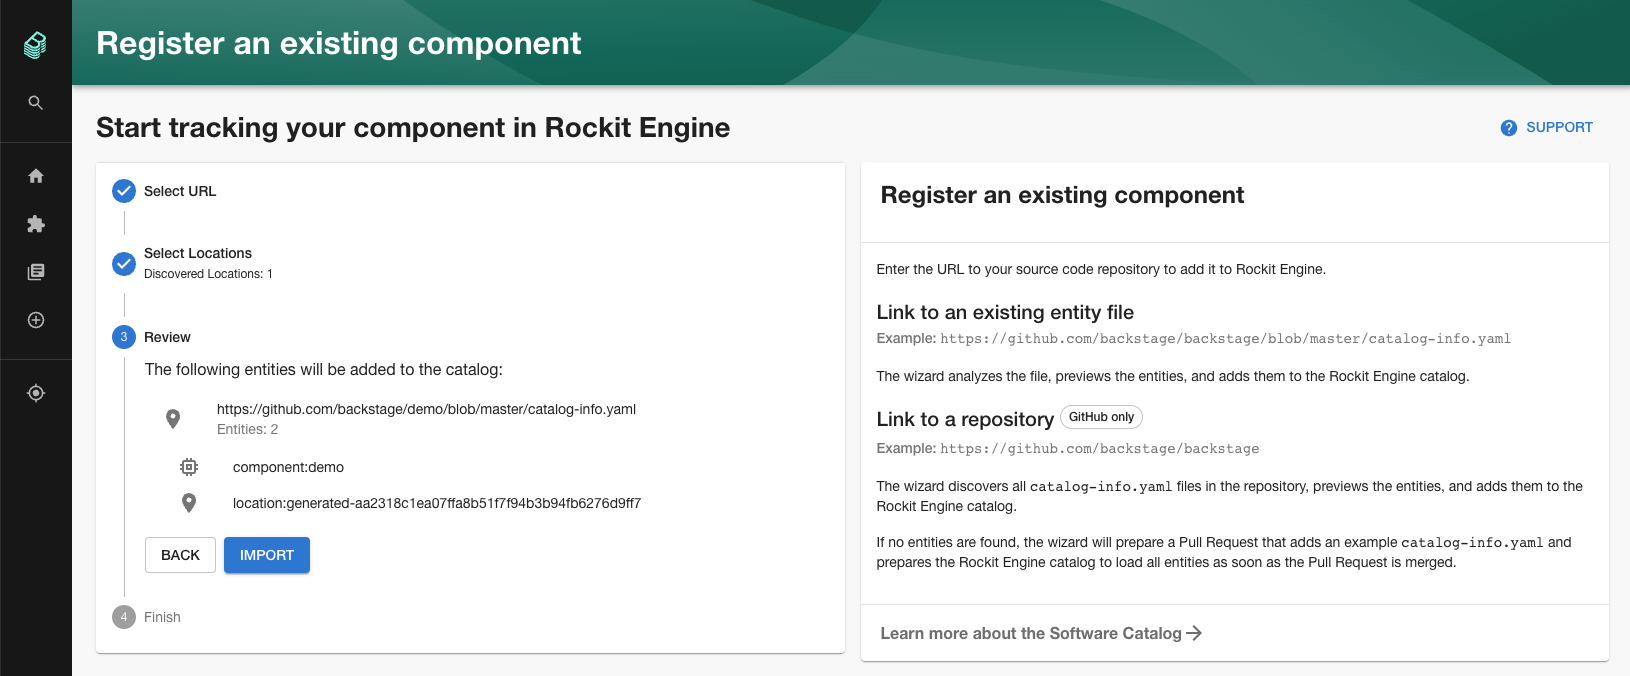Click the Entities: 2 text
This screenshot has height=676, width=1630.
(x=247, y=429)
